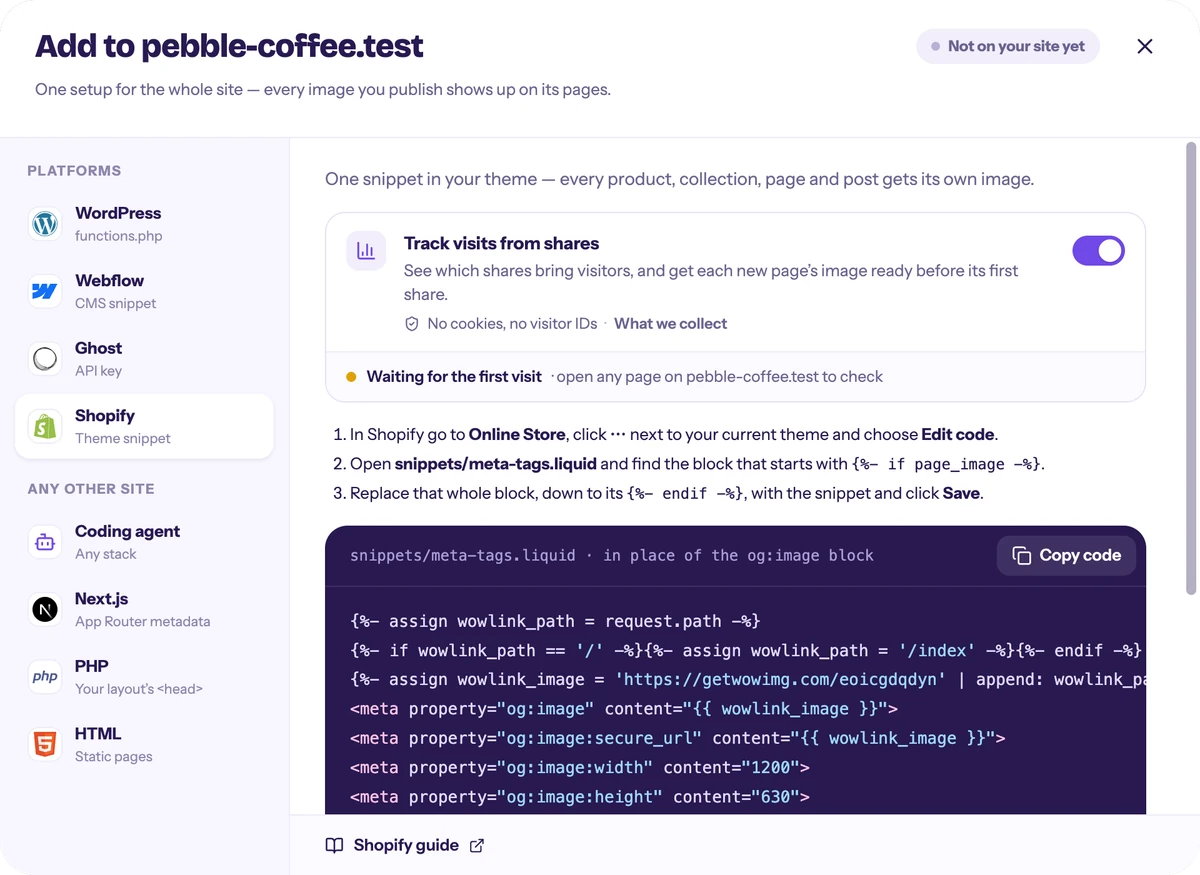Click the assign wowlink_path = request.path line
Viewport: 1200px width, 875px height.
[x=555, y=621]
